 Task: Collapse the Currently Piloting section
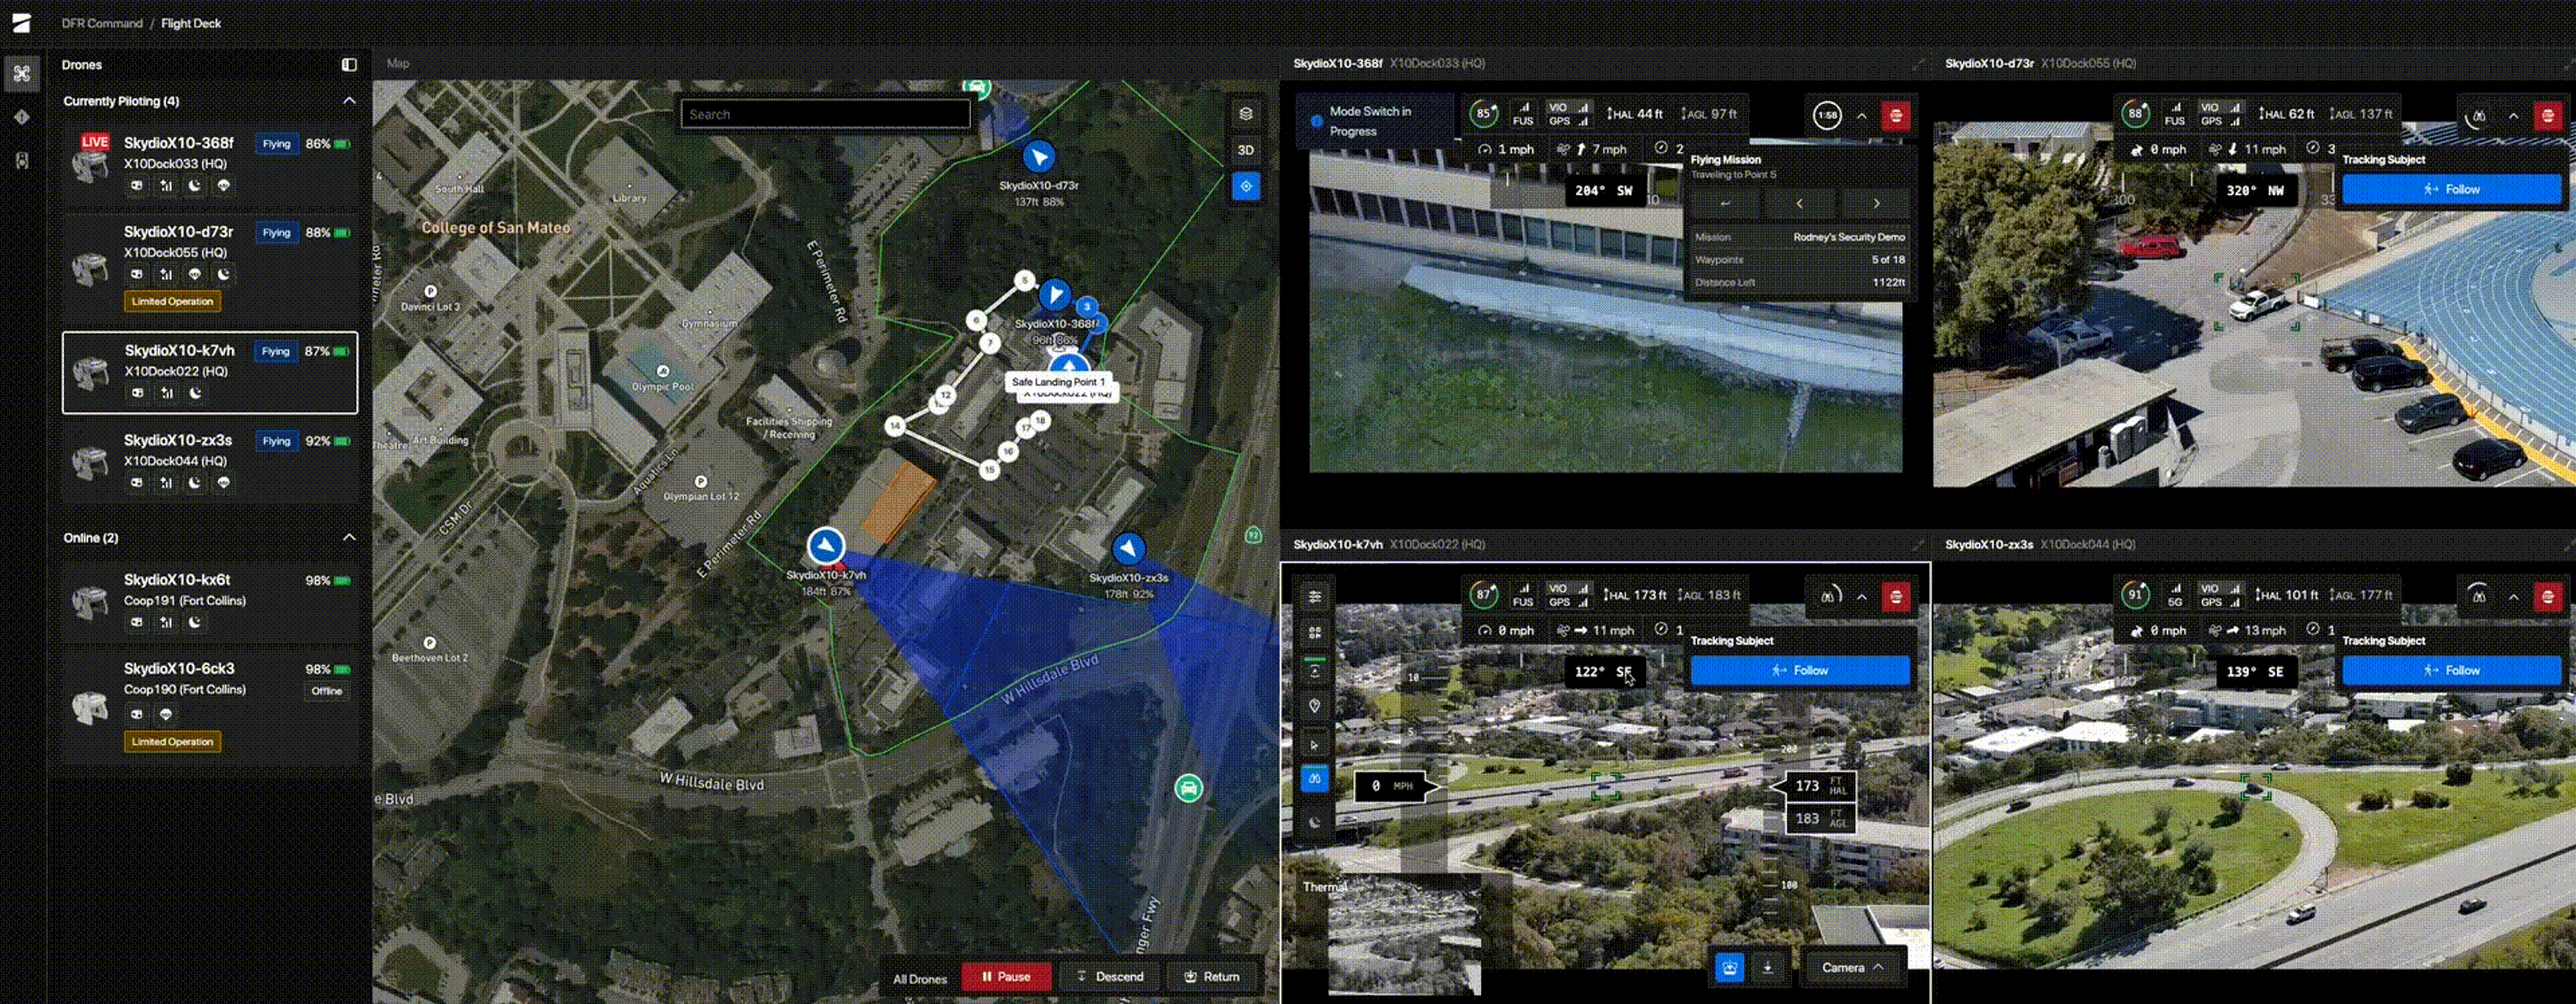(349, 101)
